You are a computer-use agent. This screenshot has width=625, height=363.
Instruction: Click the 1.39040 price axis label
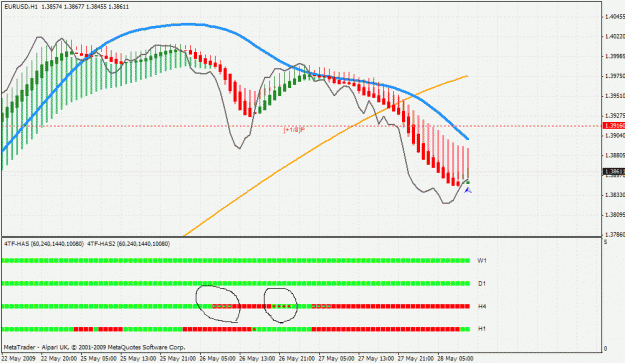coord(615,135)
